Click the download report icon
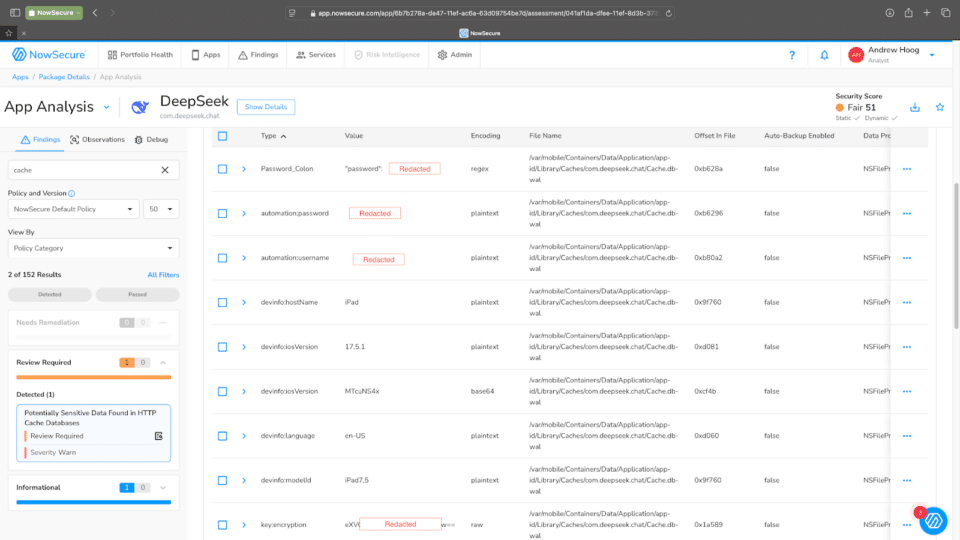The height and width of the screenshot is (540, 960). click(914, 107)
